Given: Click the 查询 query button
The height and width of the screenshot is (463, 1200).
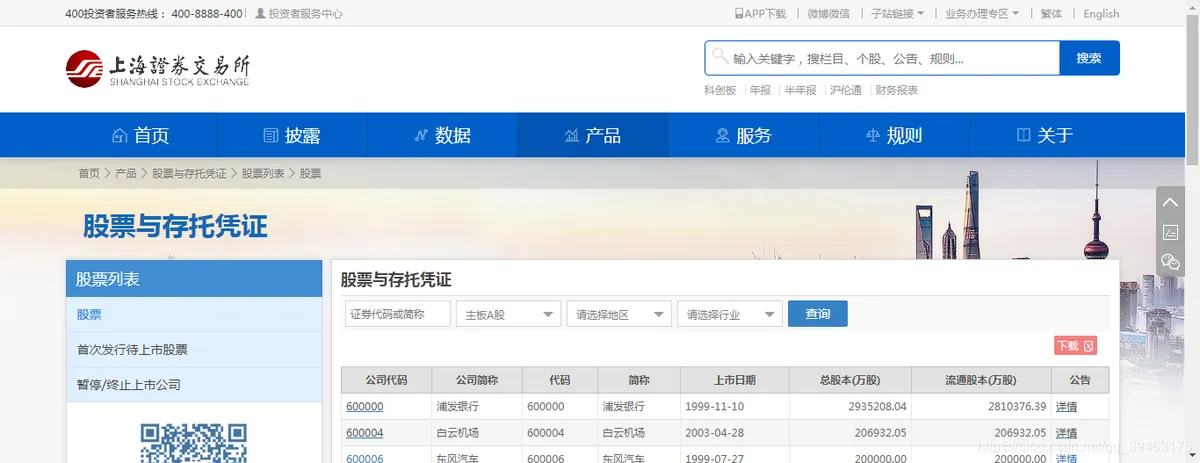Looking at the screenshot, I should pyautogui.click(x=818, y=314).
